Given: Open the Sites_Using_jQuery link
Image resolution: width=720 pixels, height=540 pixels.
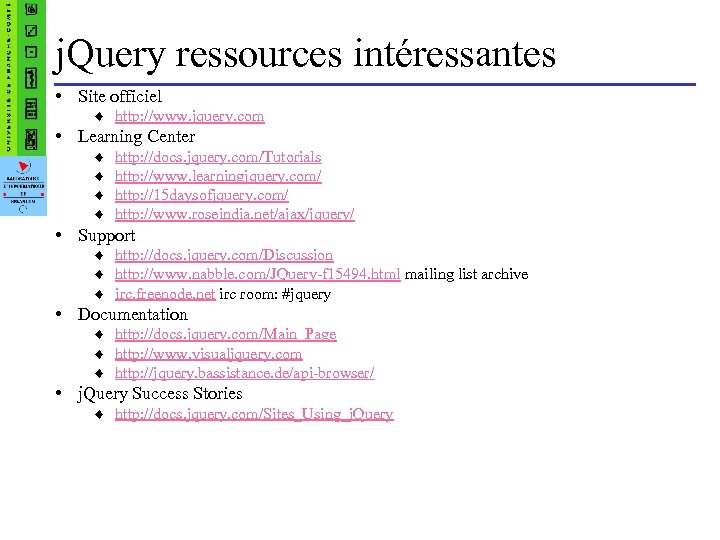Looking at the screenshot, I should pyautogui.click(x=254, y=414).
